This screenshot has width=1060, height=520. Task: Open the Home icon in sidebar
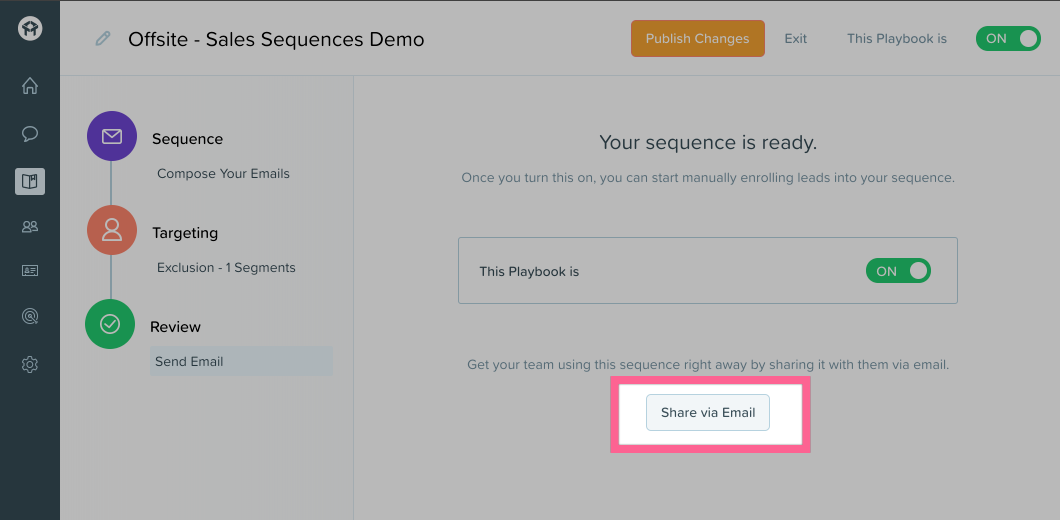coord(30,86)
